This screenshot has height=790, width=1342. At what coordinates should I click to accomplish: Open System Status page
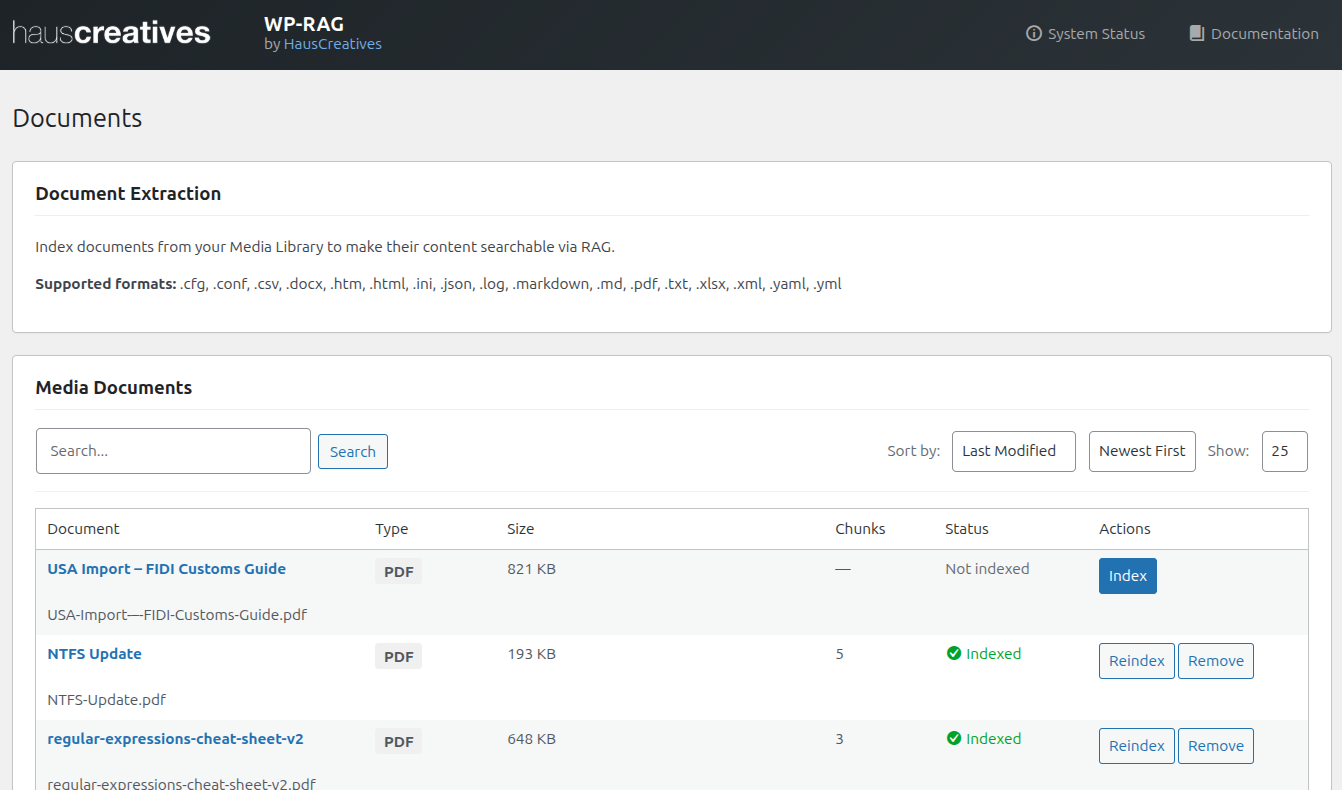[x=1086, y=34]
